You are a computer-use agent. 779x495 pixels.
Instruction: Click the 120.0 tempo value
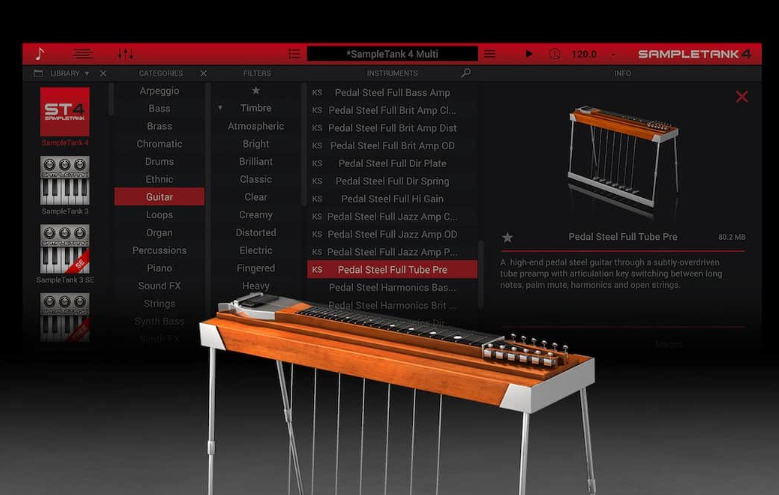click(584, 54)
